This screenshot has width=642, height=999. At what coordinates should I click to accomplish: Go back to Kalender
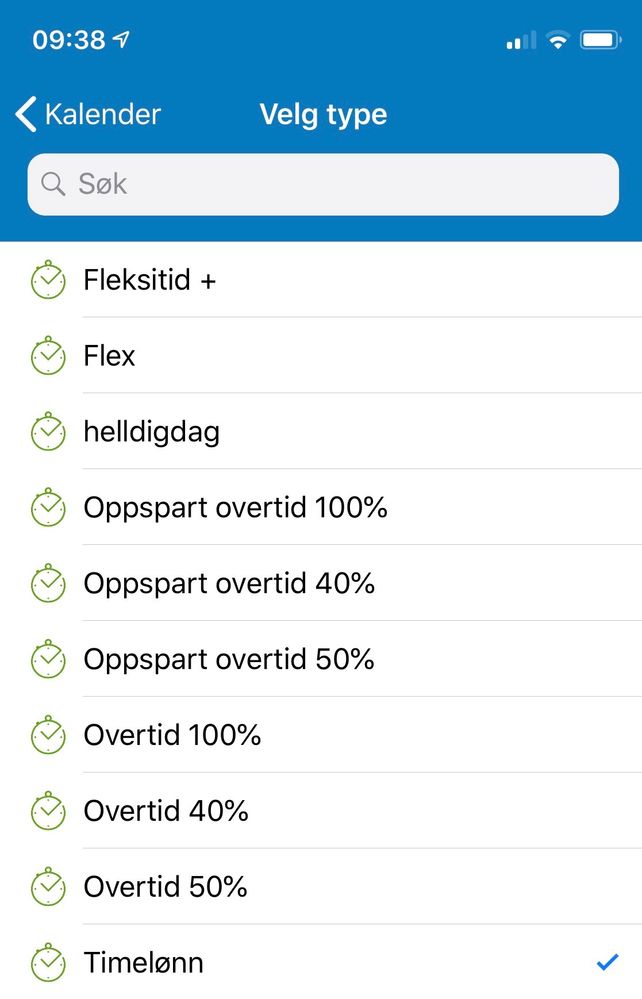[88, 115]
